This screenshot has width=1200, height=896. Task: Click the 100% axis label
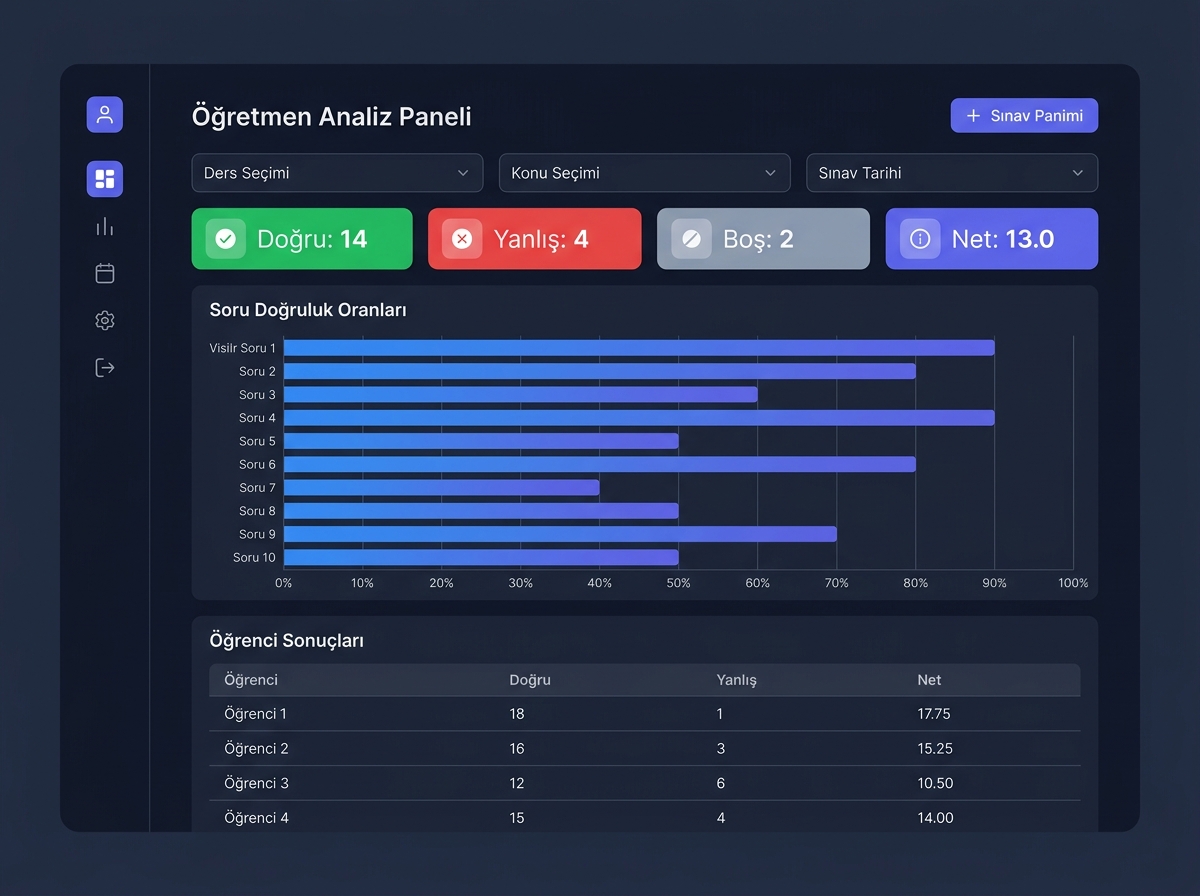[1073, 583]
